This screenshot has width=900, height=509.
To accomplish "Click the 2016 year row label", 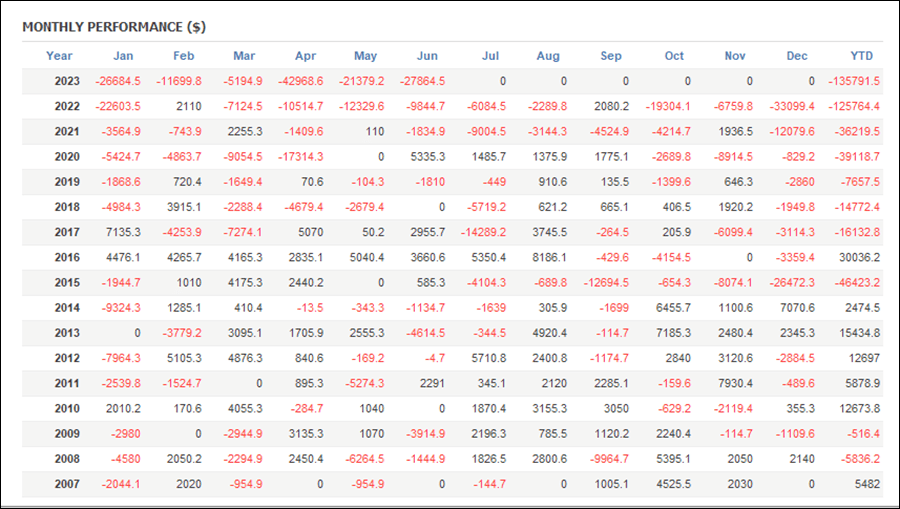I will [67, 257].
